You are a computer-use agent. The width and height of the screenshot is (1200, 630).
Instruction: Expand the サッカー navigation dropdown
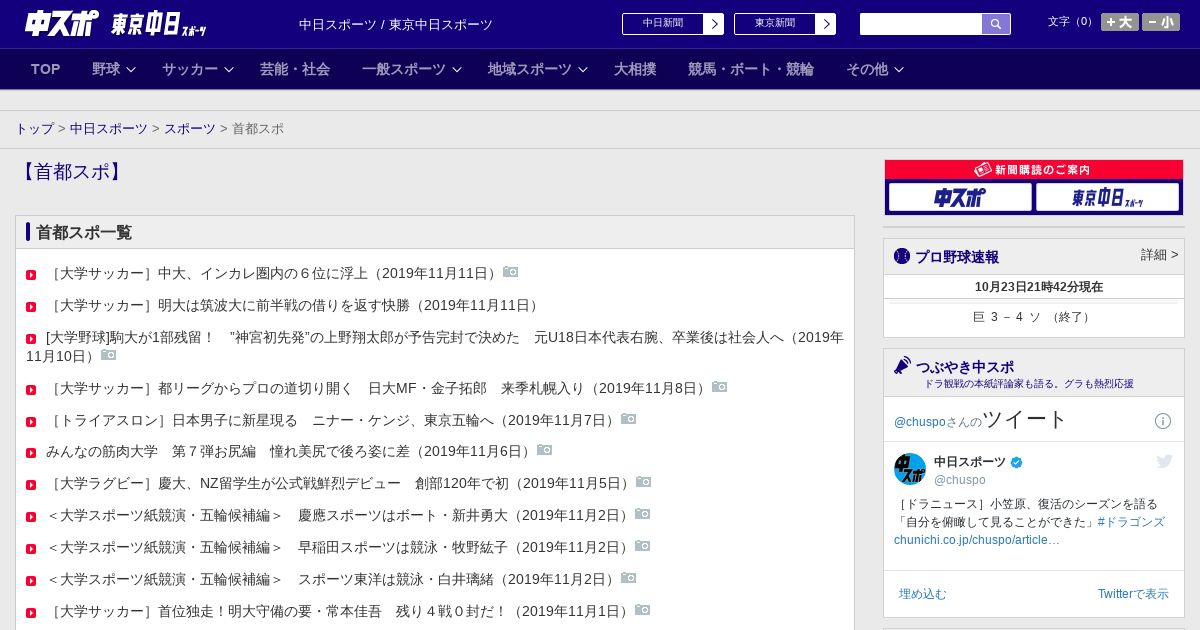tap(198, 69)
